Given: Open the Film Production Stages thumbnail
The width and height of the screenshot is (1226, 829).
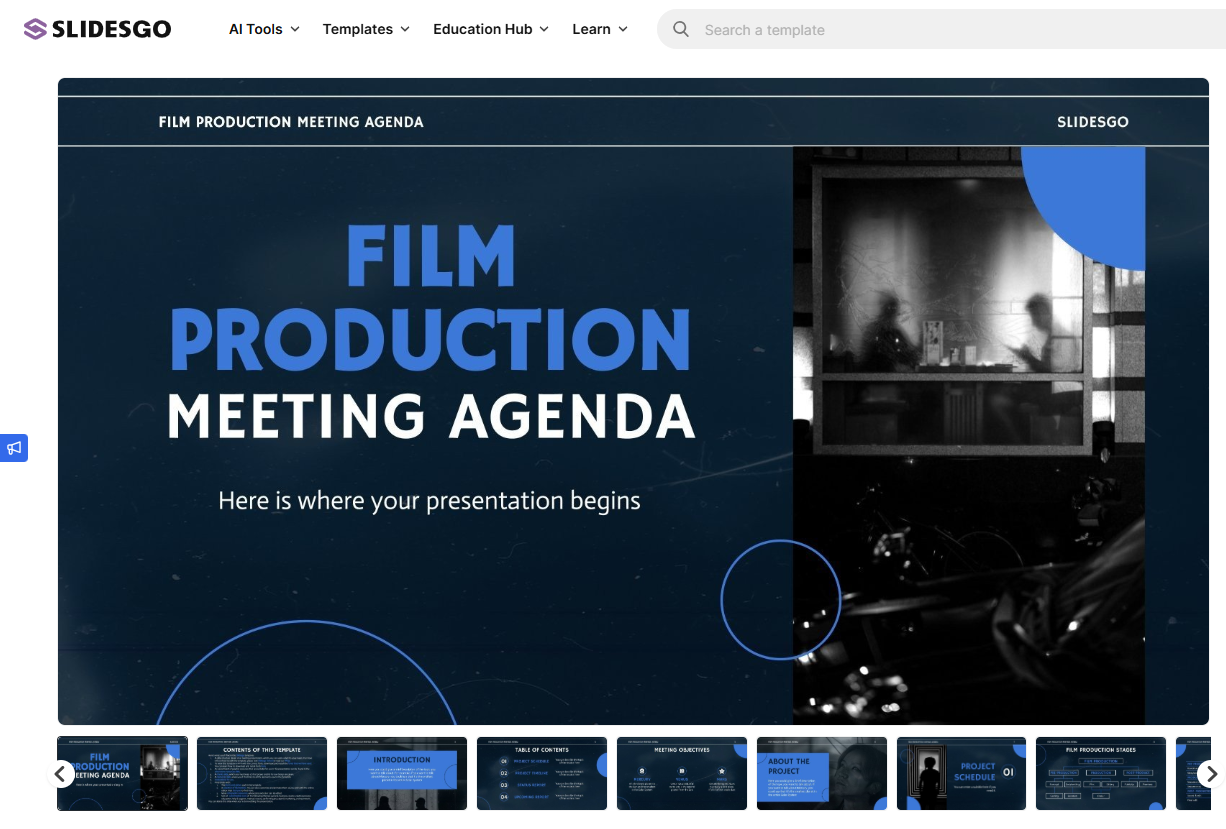Looking at the screenshot, I should click(x=1101, y=773).
